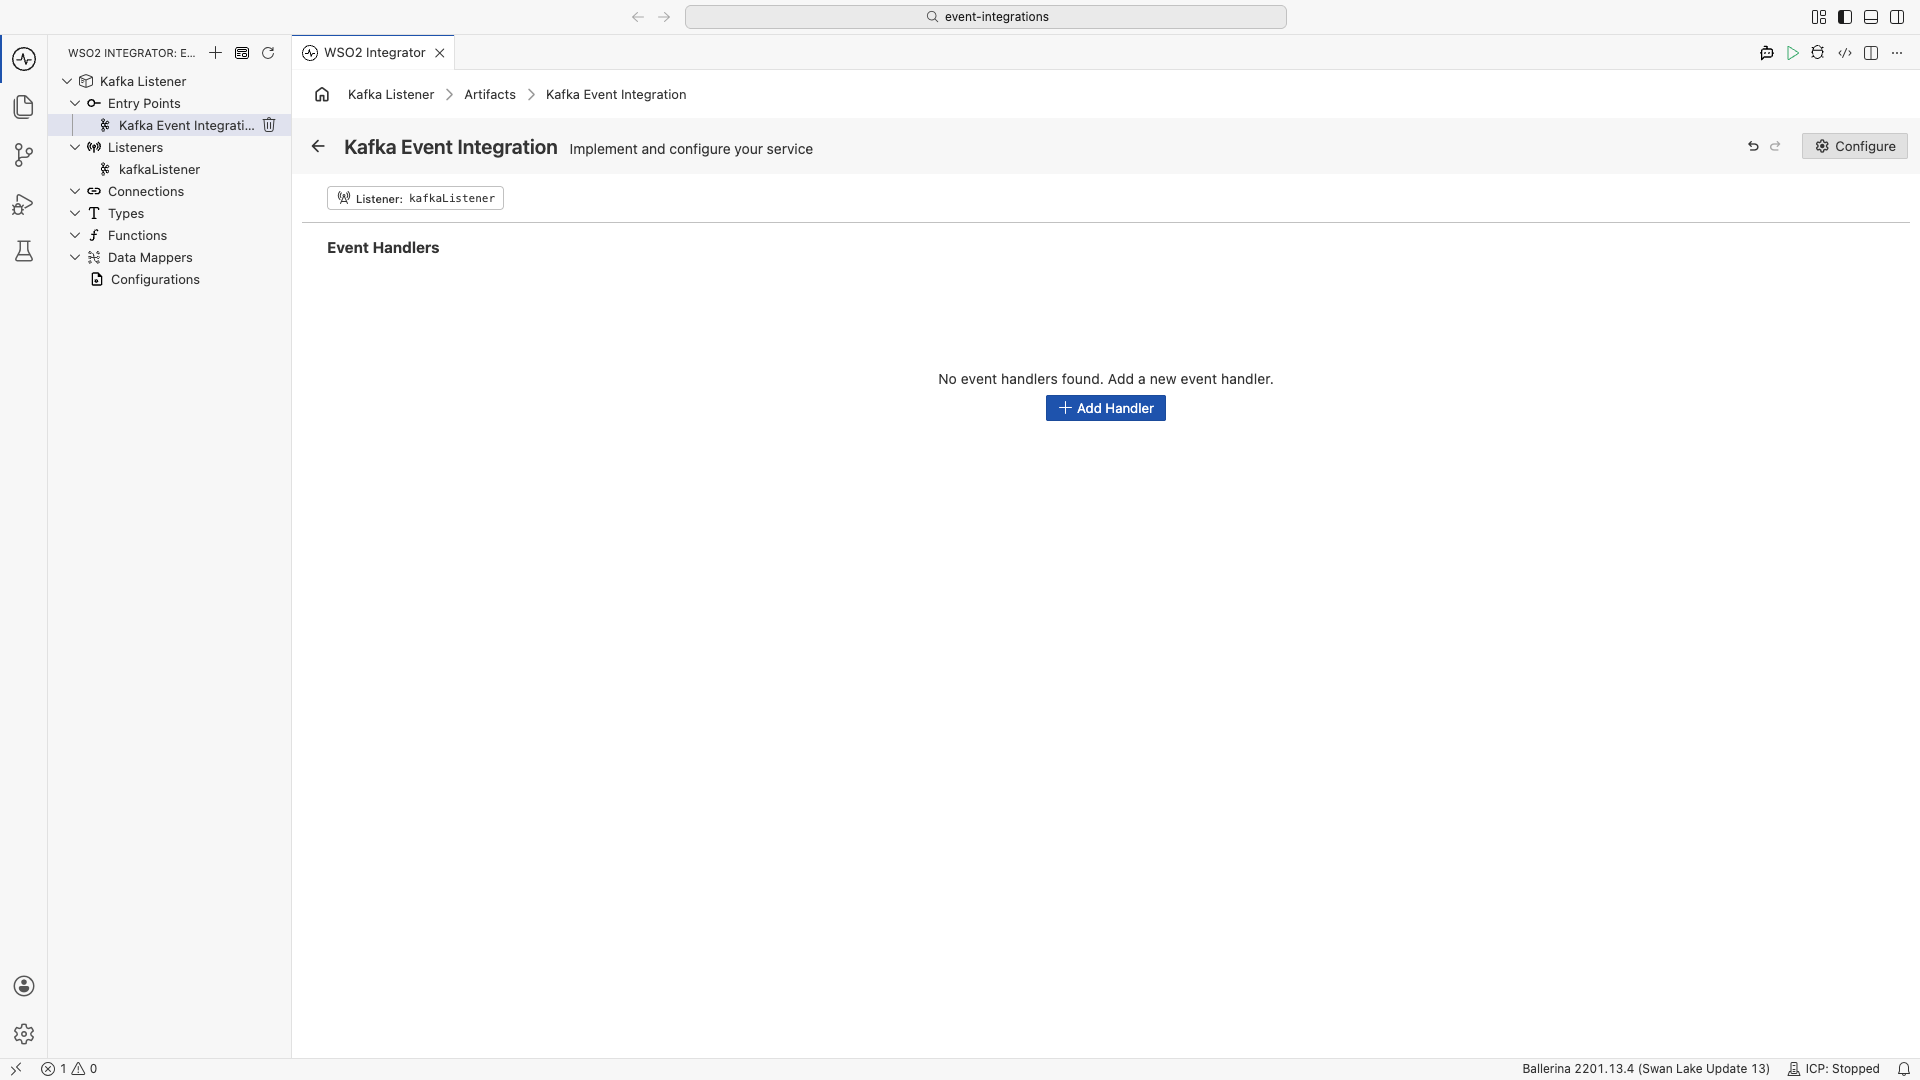Close the WSO2 Integrator tab
This screenshot has width=1920, height=1080.
(440, 53)
